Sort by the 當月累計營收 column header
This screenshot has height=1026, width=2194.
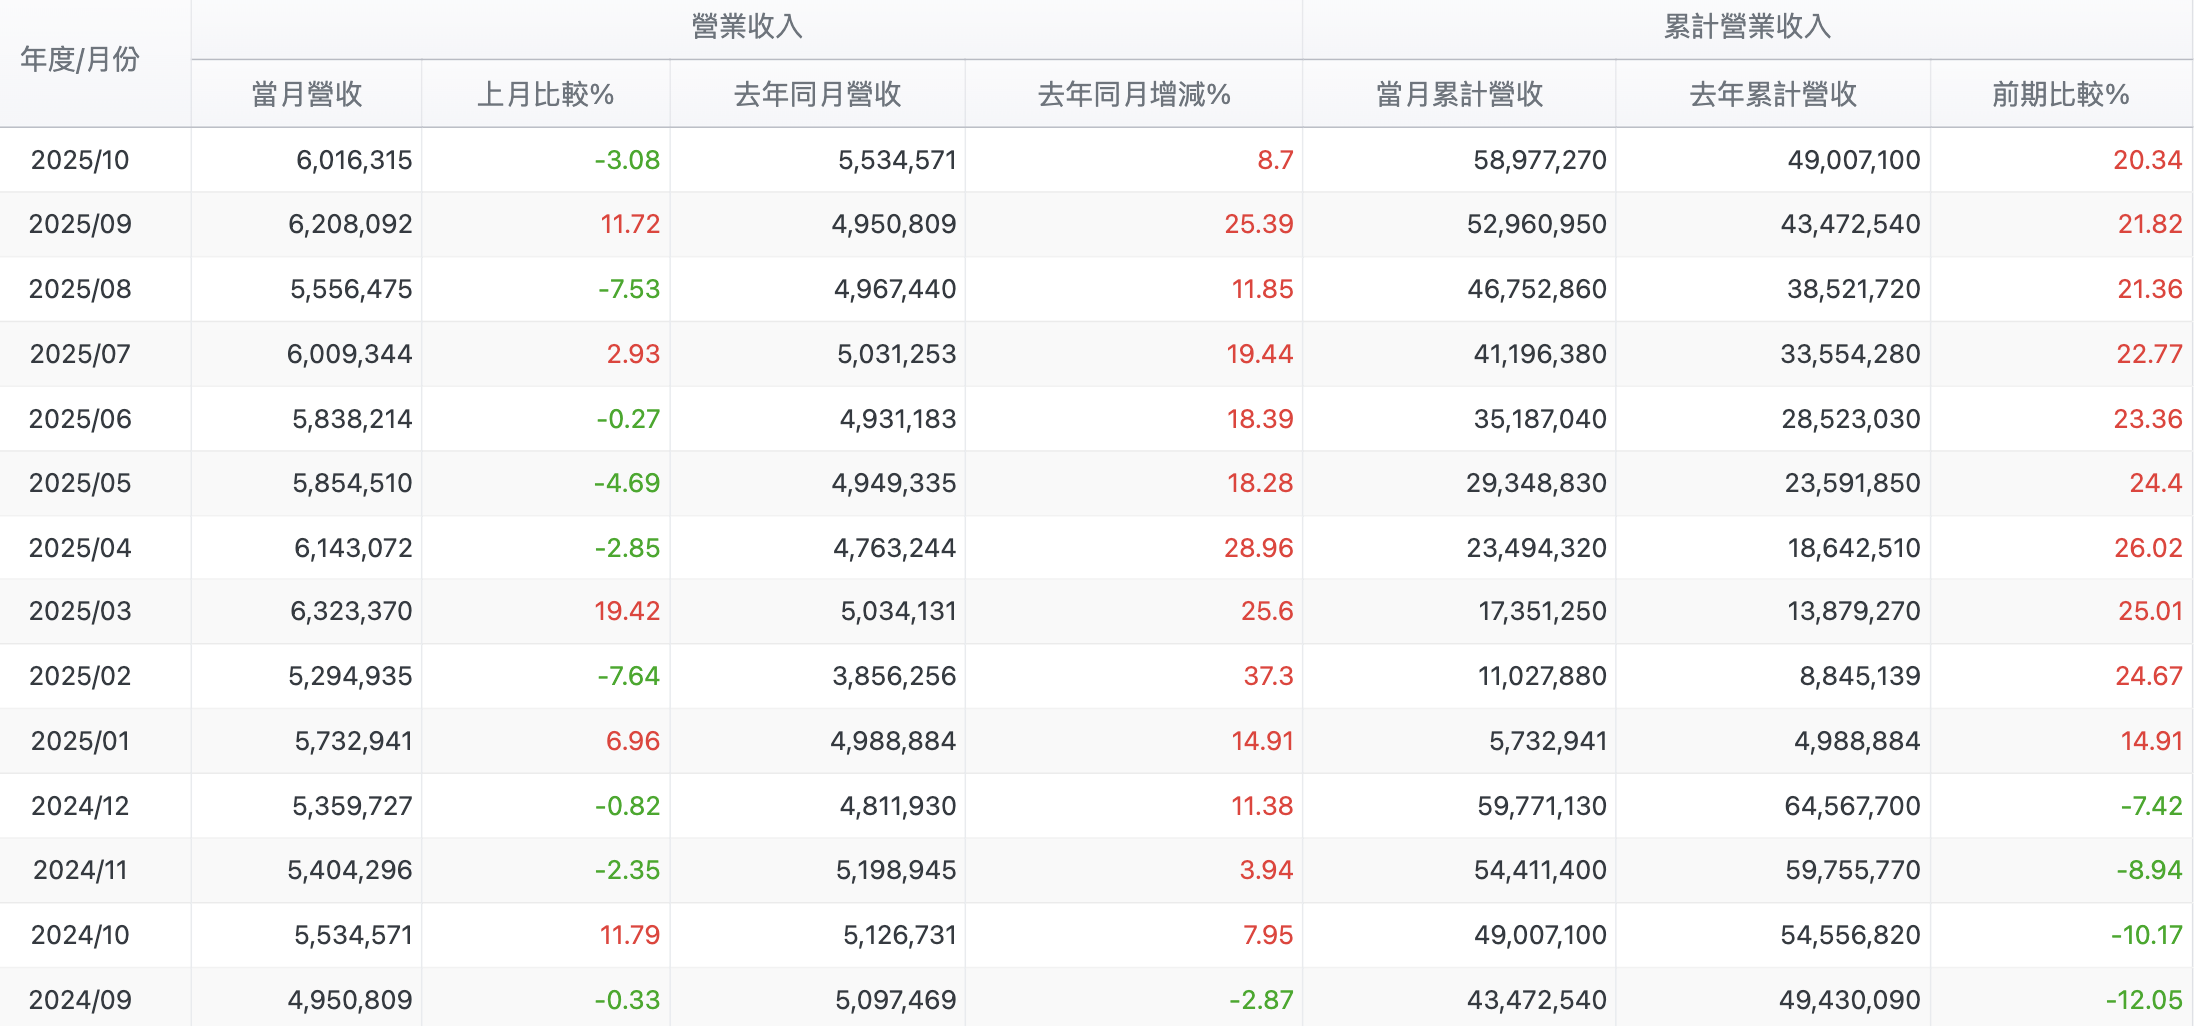[x=1458, y=95]
